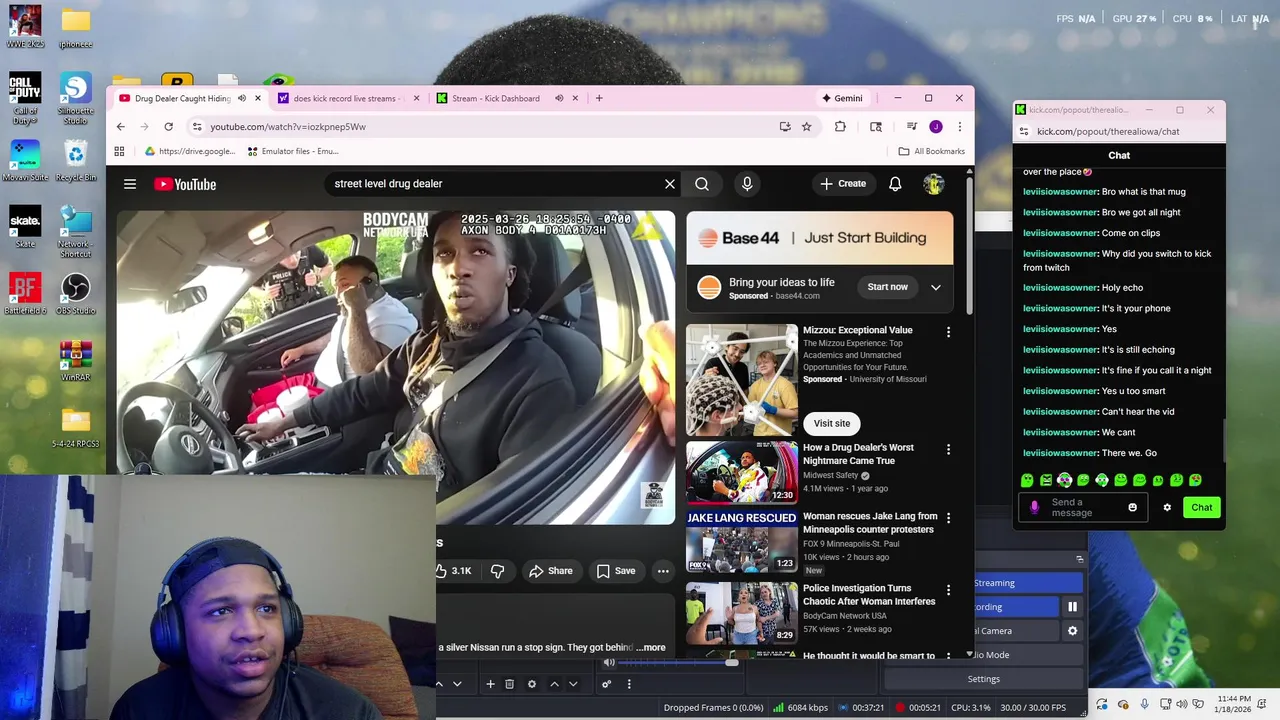Image resolution: width=1280 pixels, height=720 pixels.
Task: Clear the YouTube search text
Action: pyautogui.click(x=670, y=184)
